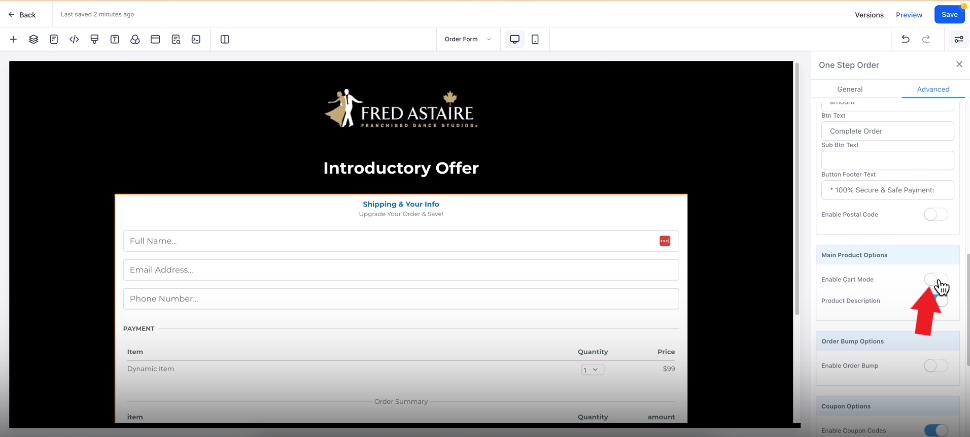Click the Button Footer Text field
Screen dimensions: 970x437
(x=887, y=189)
